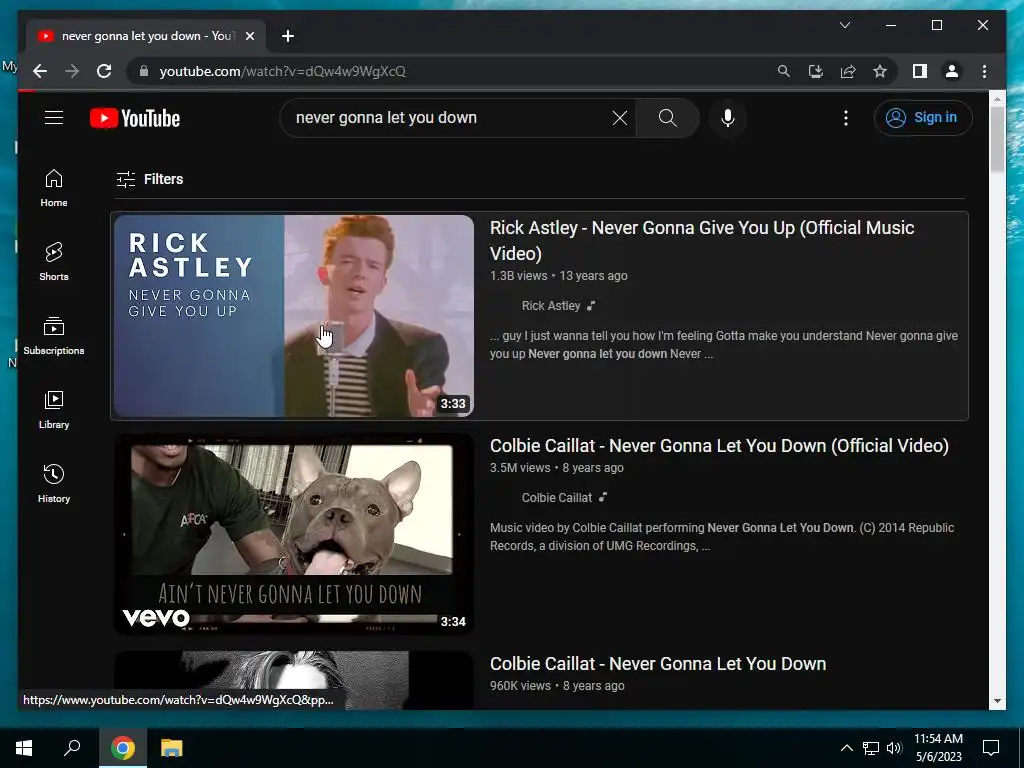This screenshot has width=1024, height=768.
Task: Visit the Colbie Caillat channel under 3.5M views
Action: tap(556, 498)
